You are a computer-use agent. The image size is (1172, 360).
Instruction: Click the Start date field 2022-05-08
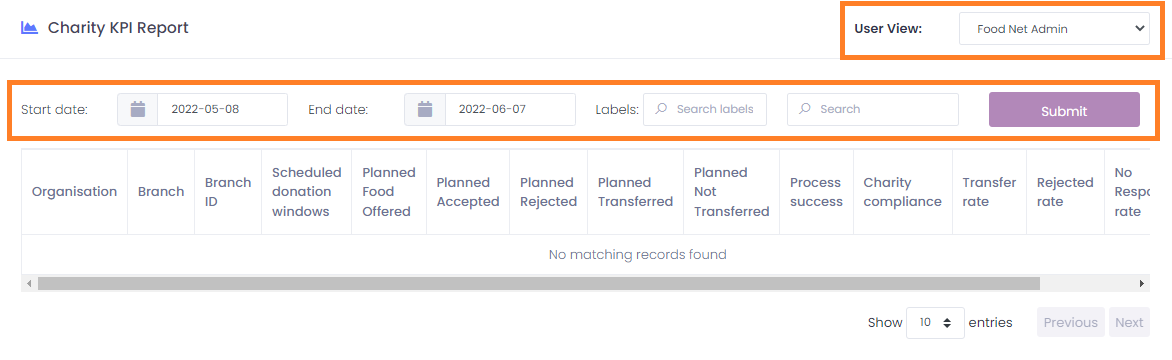point(223,109)
